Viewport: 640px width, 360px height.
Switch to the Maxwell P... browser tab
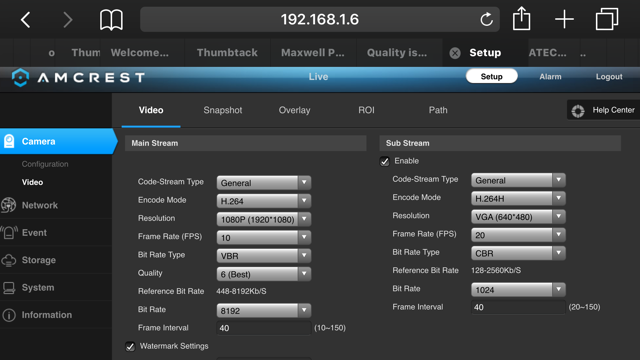[x=313, y=53]
